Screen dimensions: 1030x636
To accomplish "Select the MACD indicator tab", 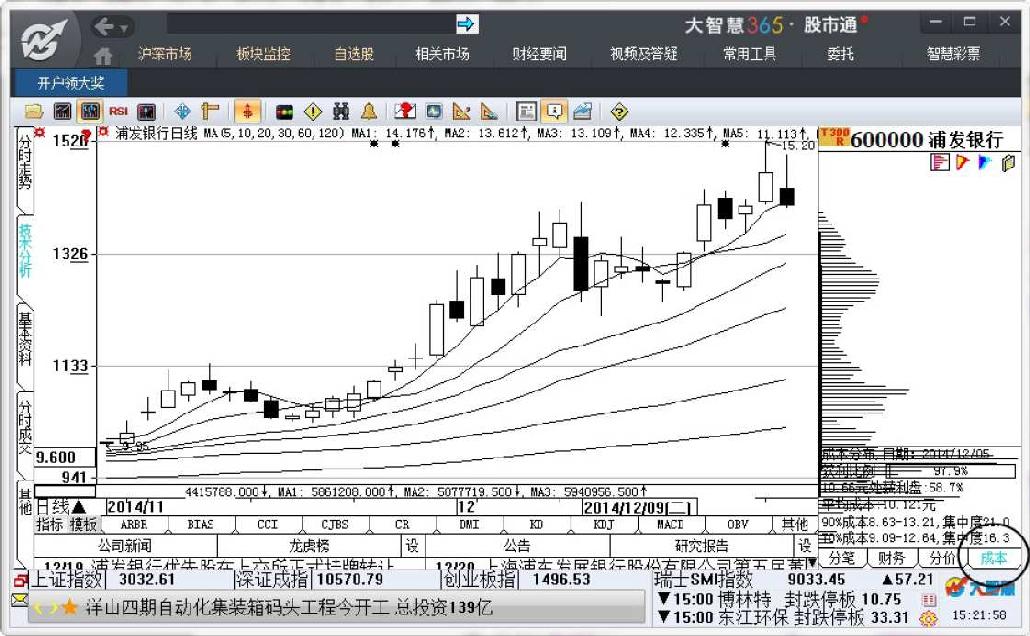I will [671, 524].
